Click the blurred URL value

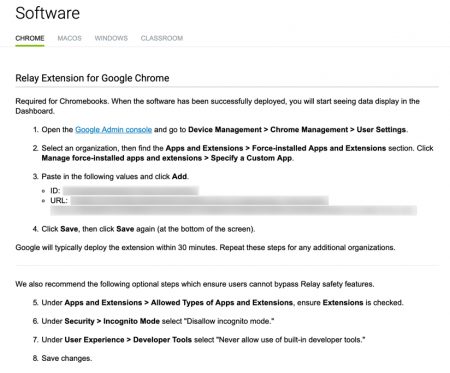pyautogui.click(x=233, y=205)
